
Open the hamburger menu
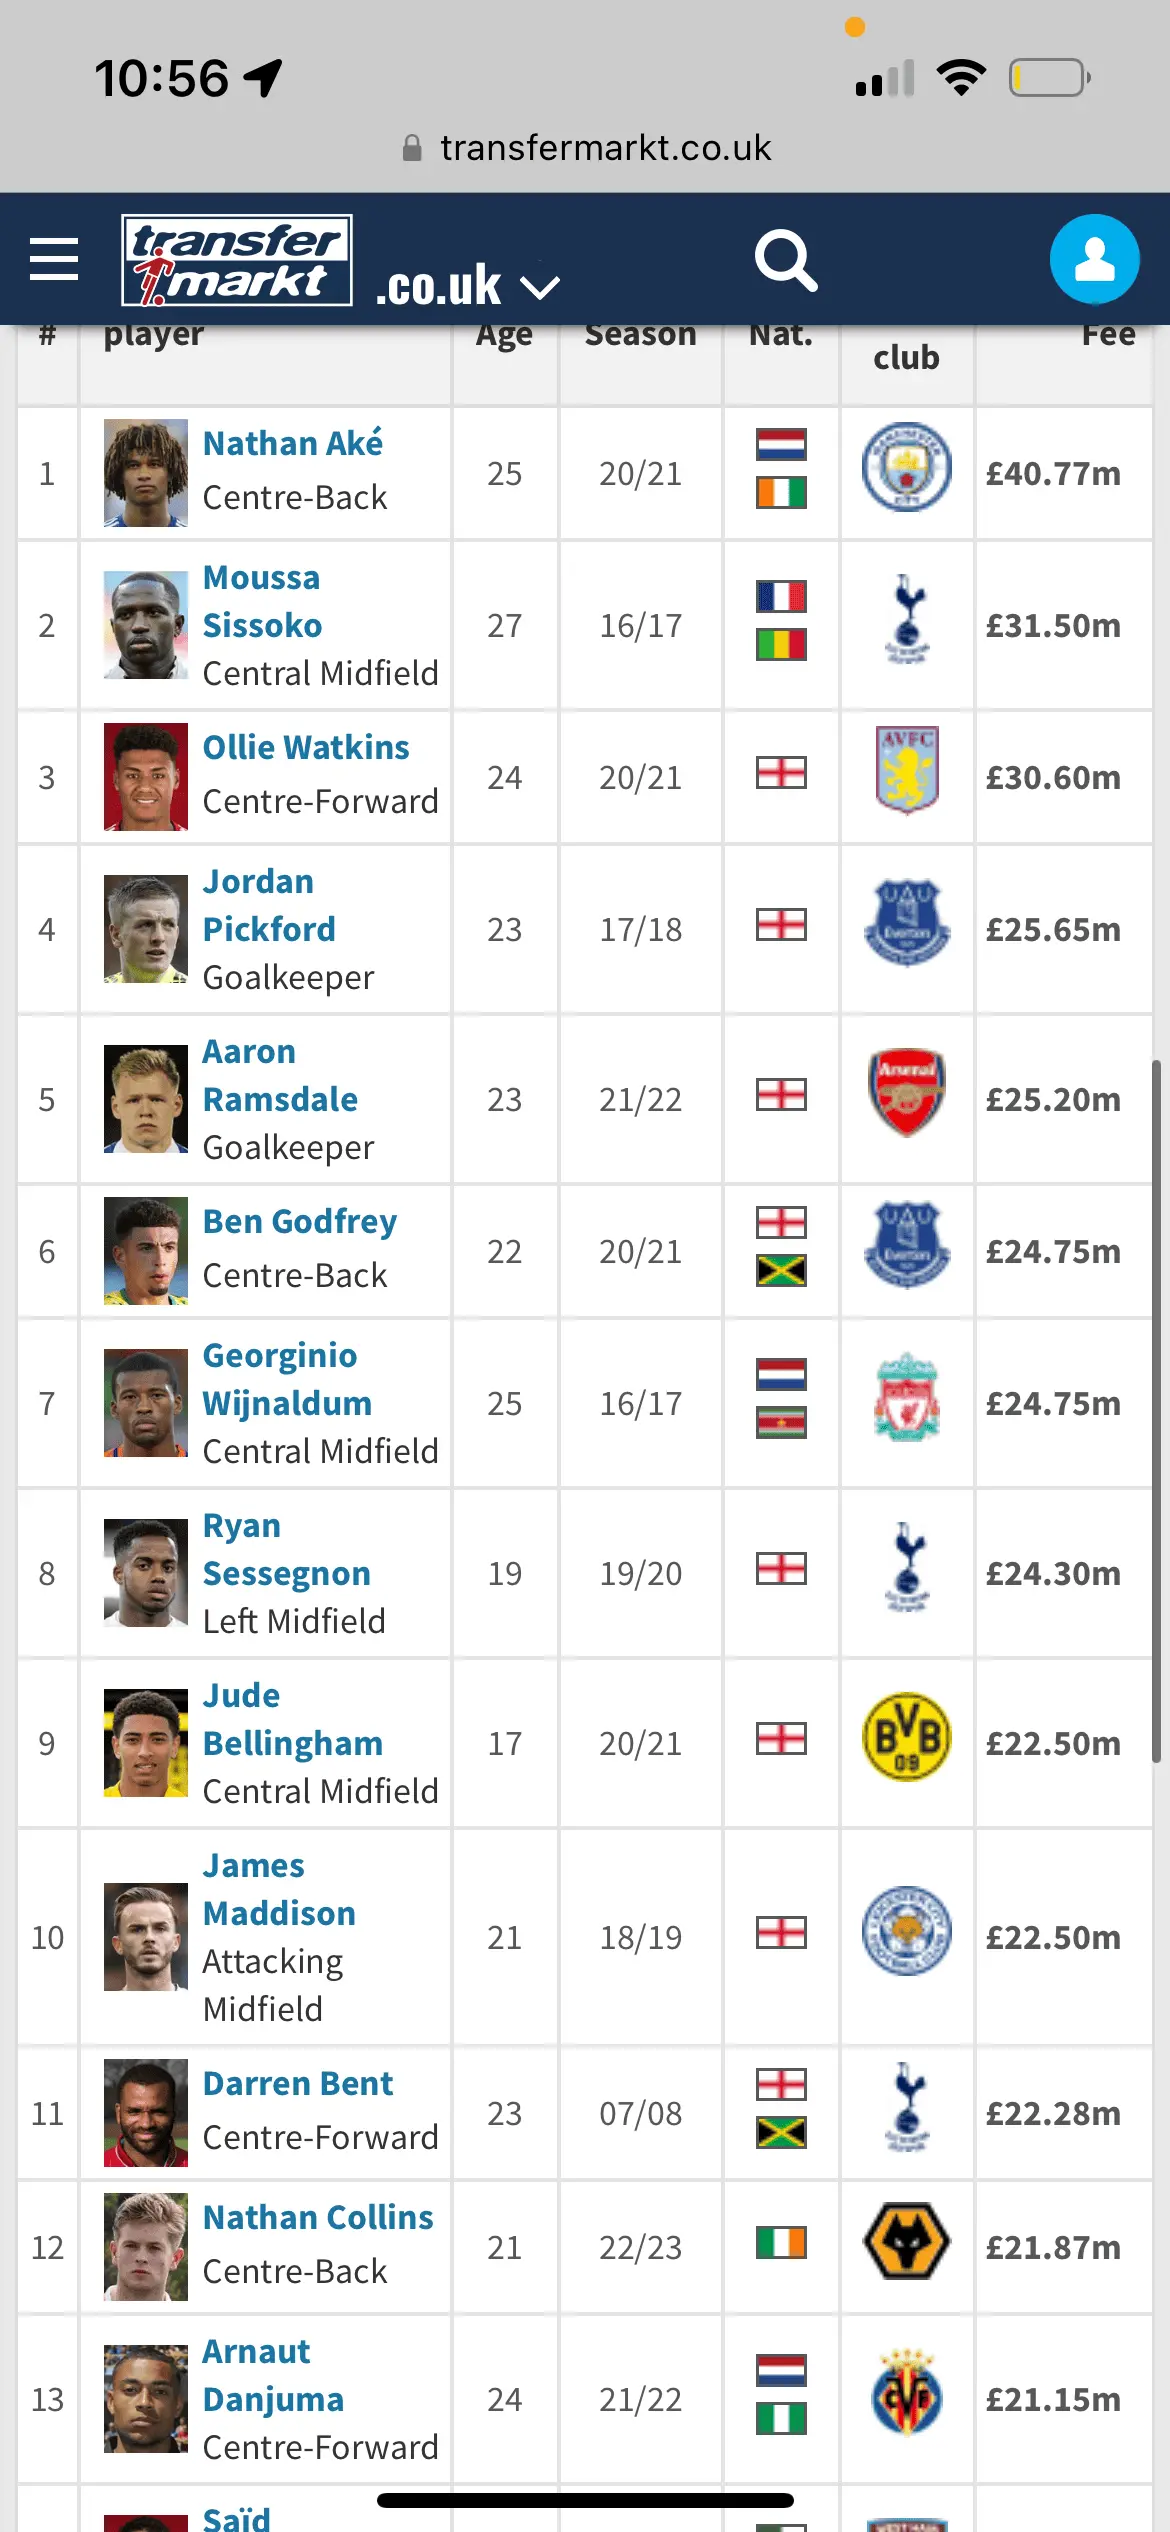coord(54,259)
